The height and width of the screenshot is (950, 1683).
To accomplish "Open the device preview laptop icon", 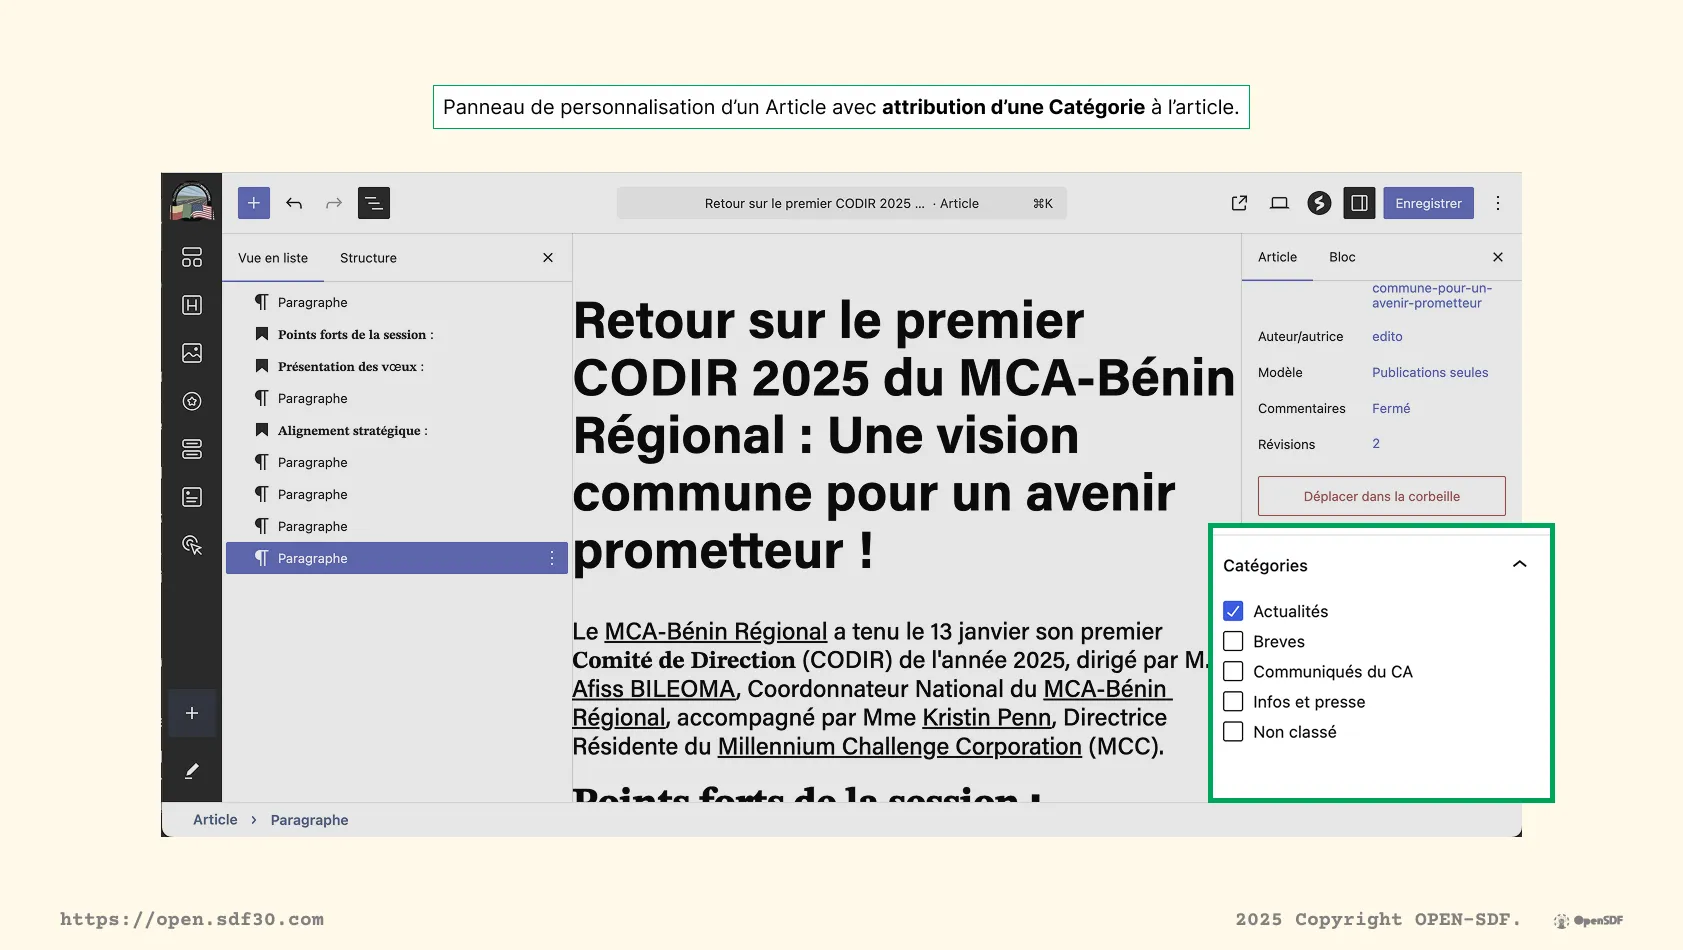I will click(1279, 203).
